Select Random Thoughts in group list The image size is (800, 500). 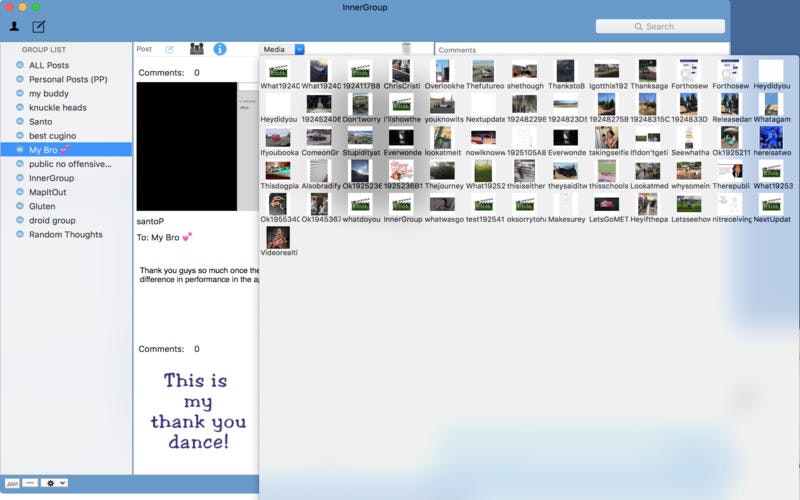[65, 234]
